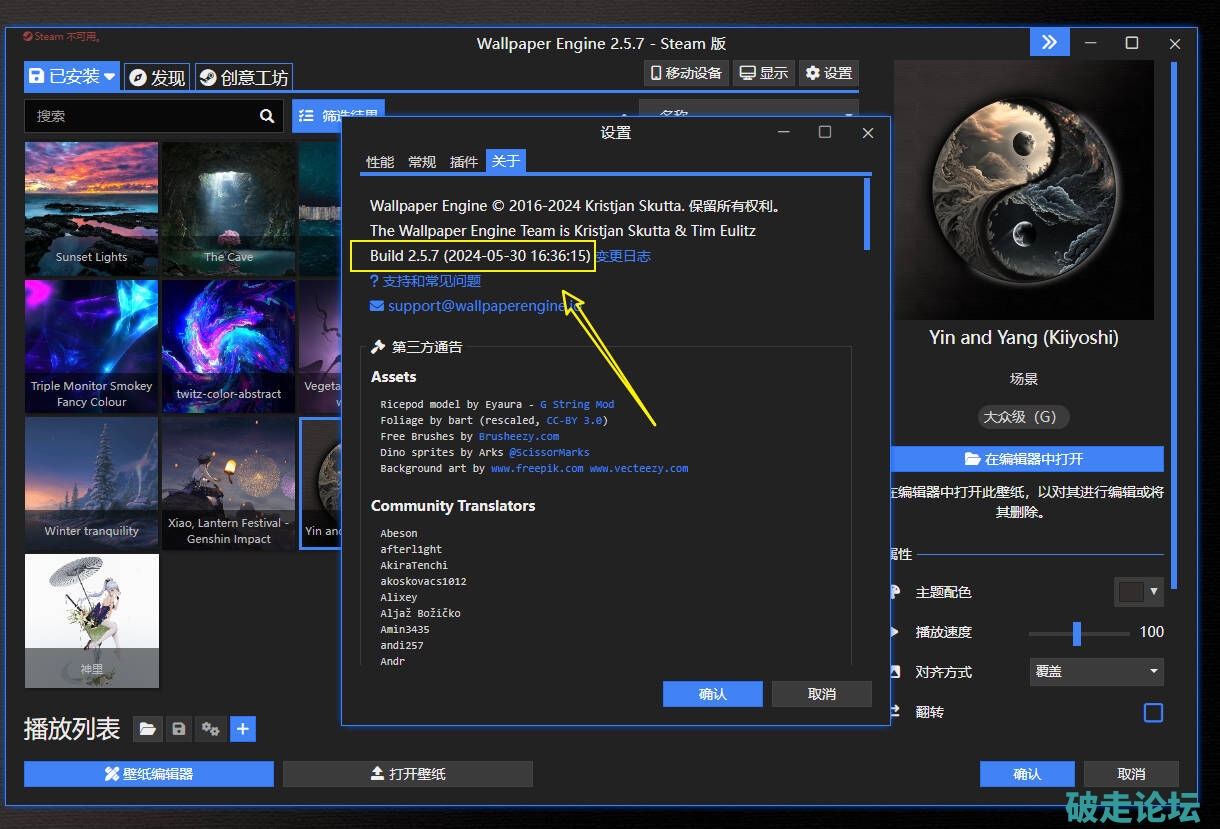Add new playlist with plus icon

tap(243, 729)
